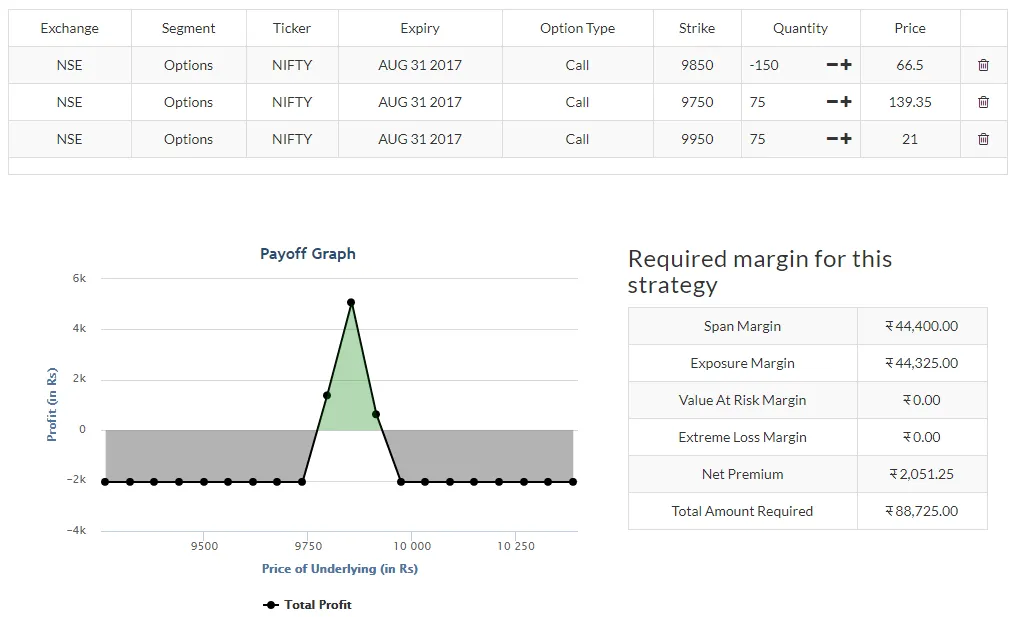Click the peak data point on payoff graph
This screenshot has height=617, width=1020.
click(x=351, y=301)
